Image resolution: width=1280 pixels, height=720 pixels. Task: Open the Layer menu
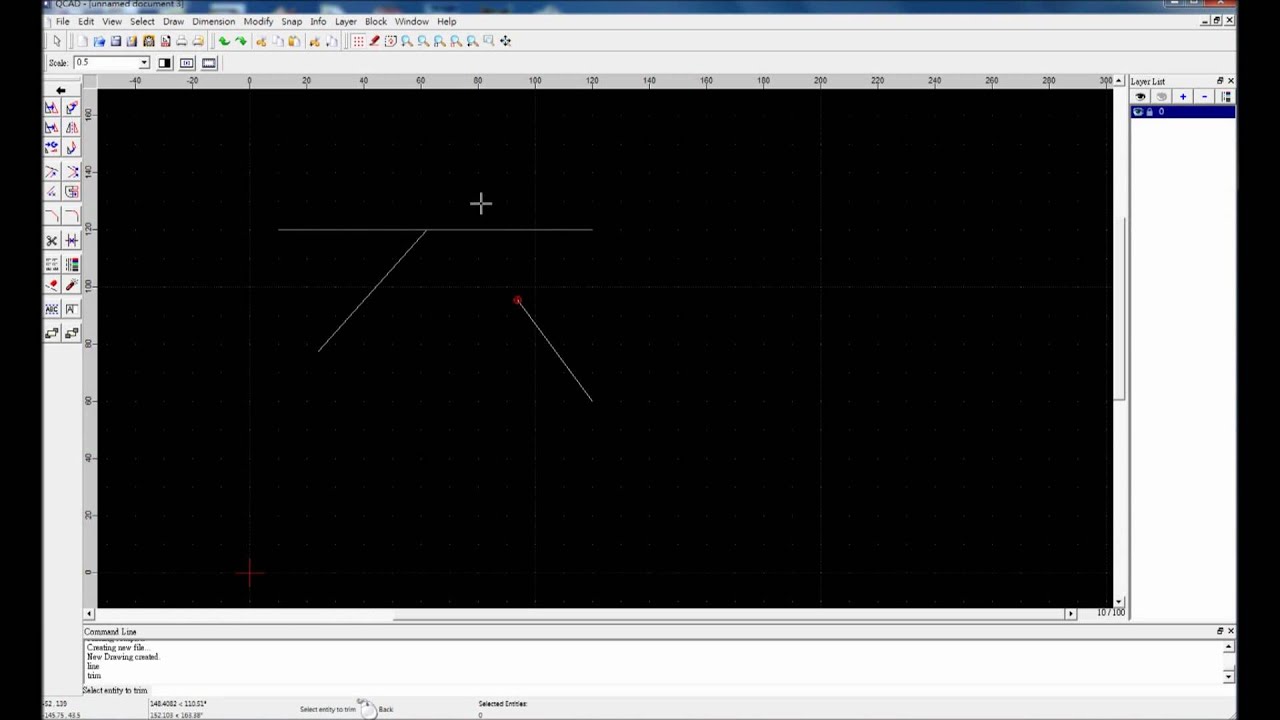tap(345, 21)
